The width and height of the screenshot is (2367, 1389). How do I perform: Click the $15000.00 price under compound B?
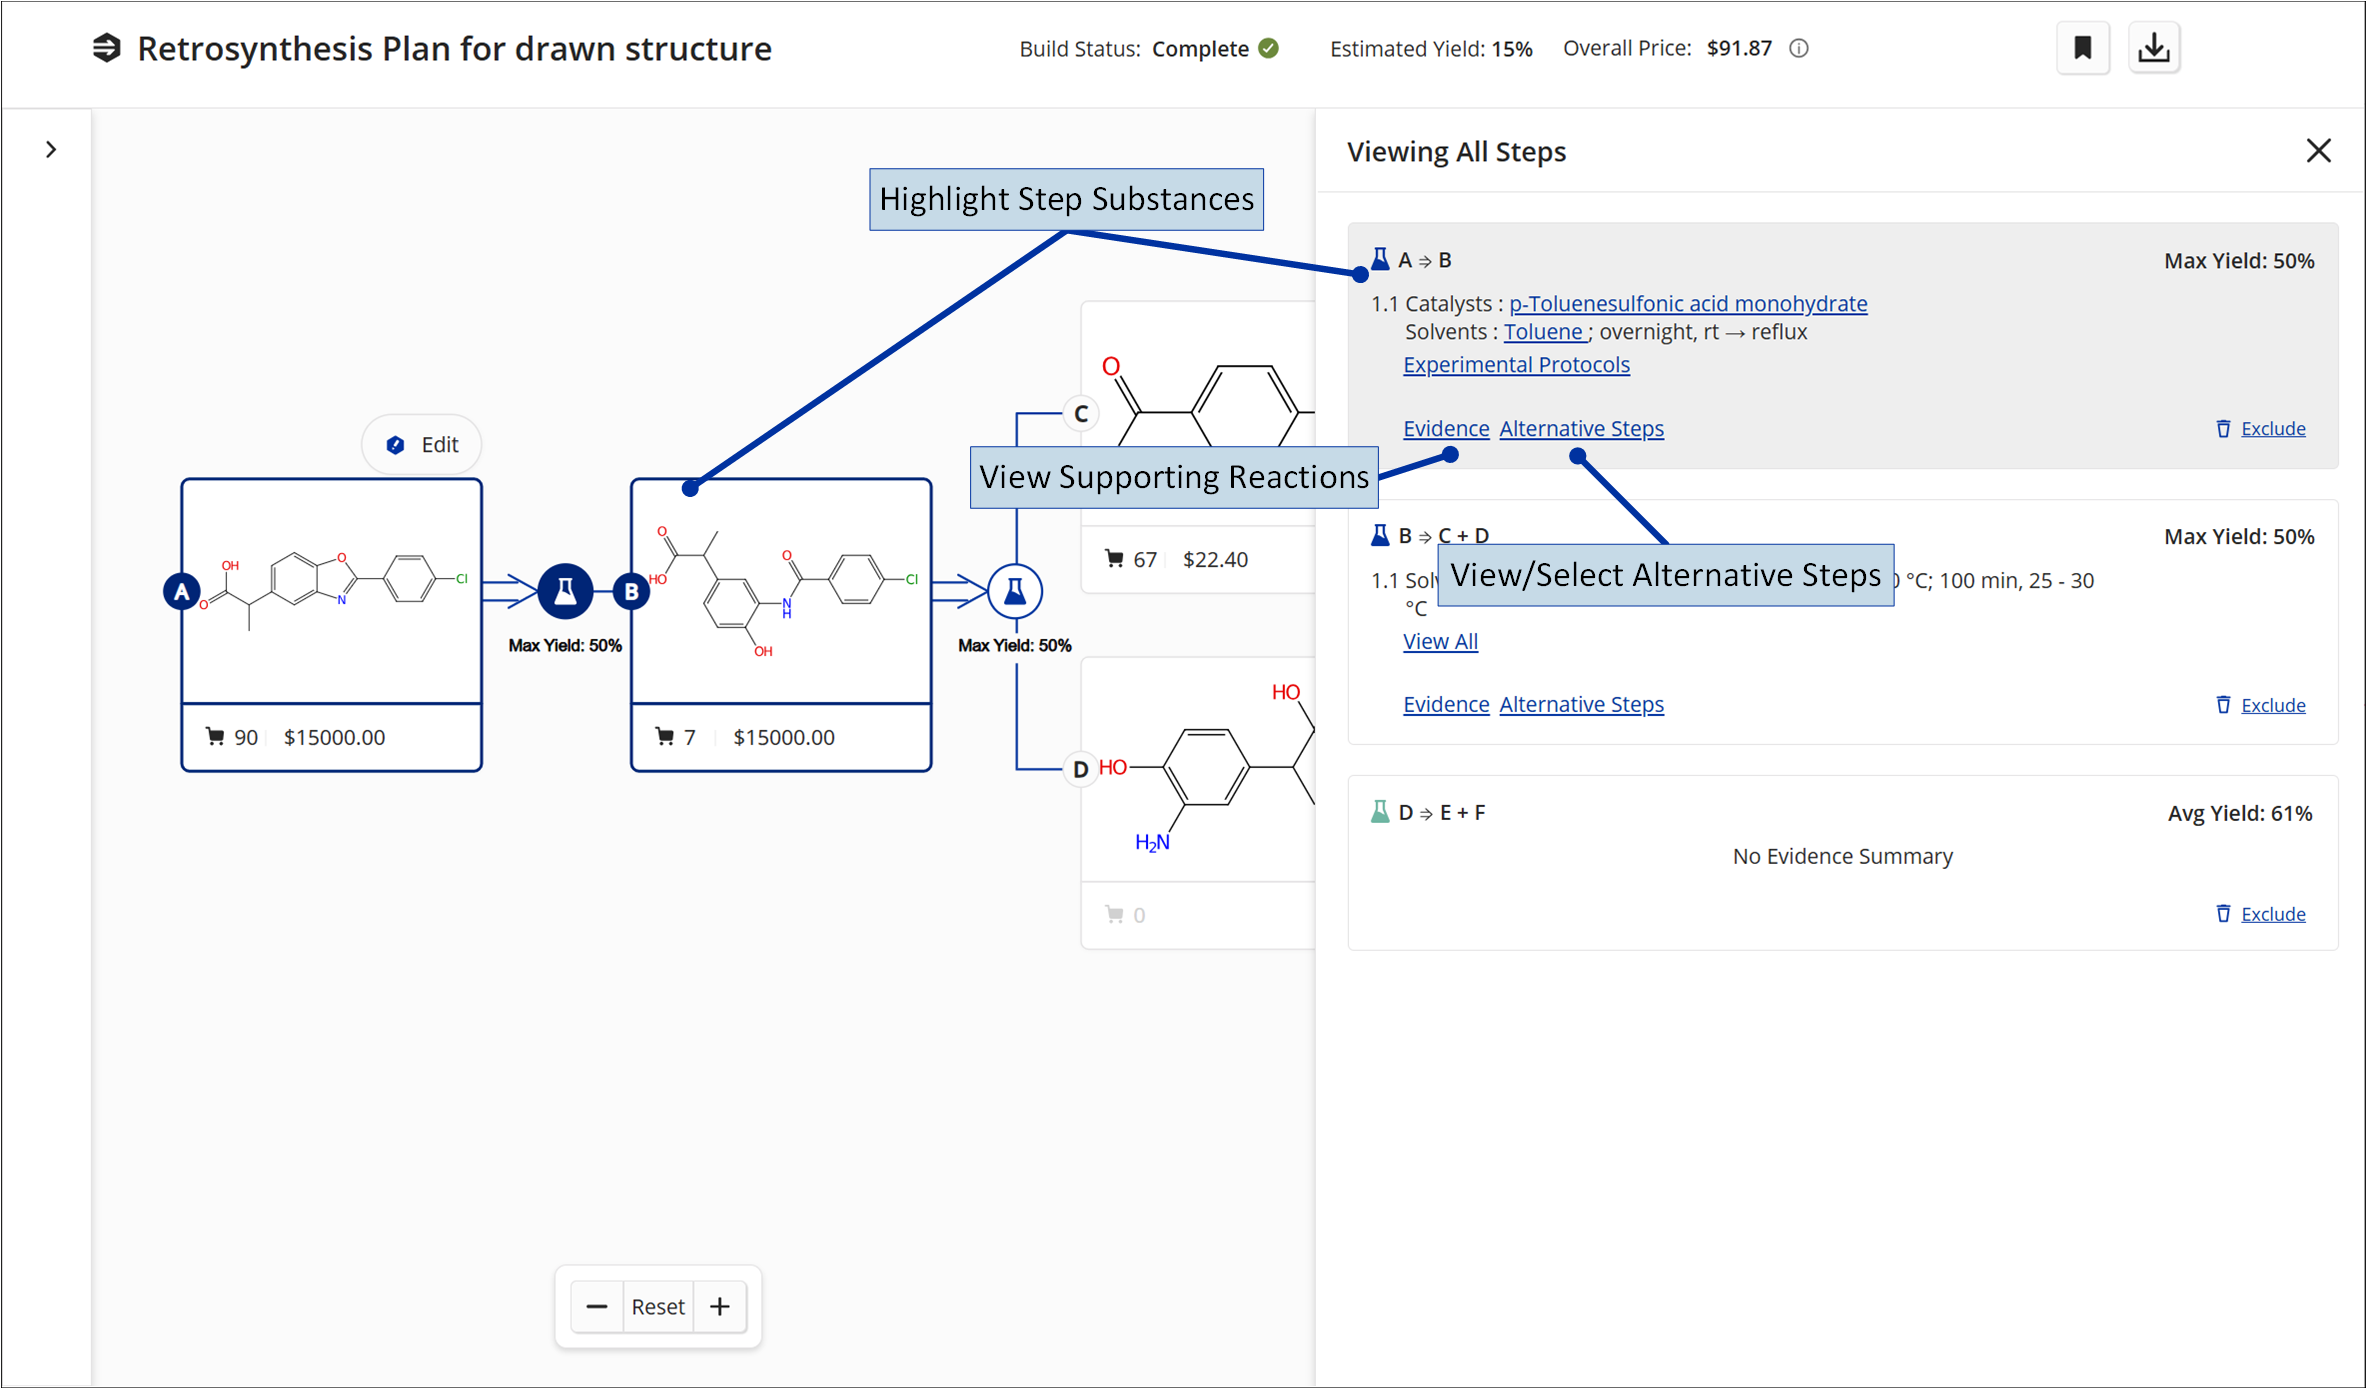coord(784,737)
